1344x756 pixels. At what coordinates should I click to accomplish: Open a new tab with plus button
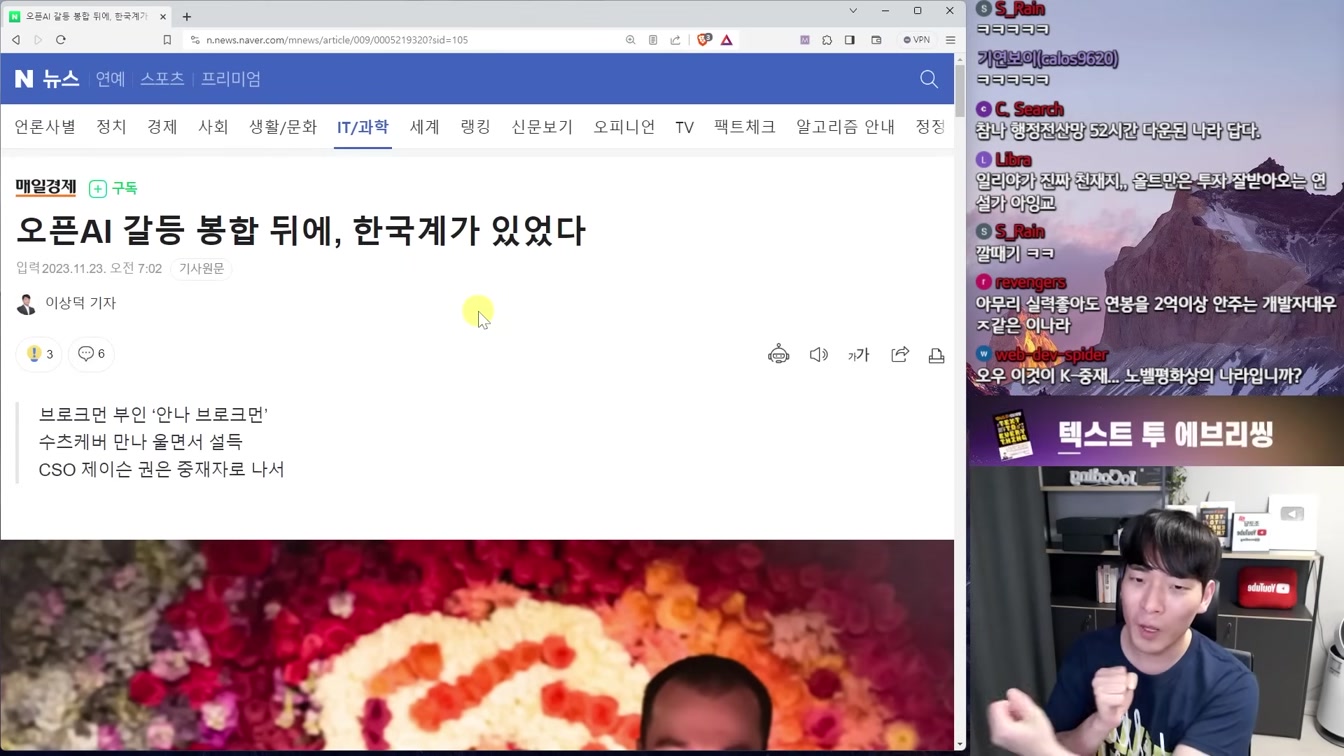[x=187, y=16]
